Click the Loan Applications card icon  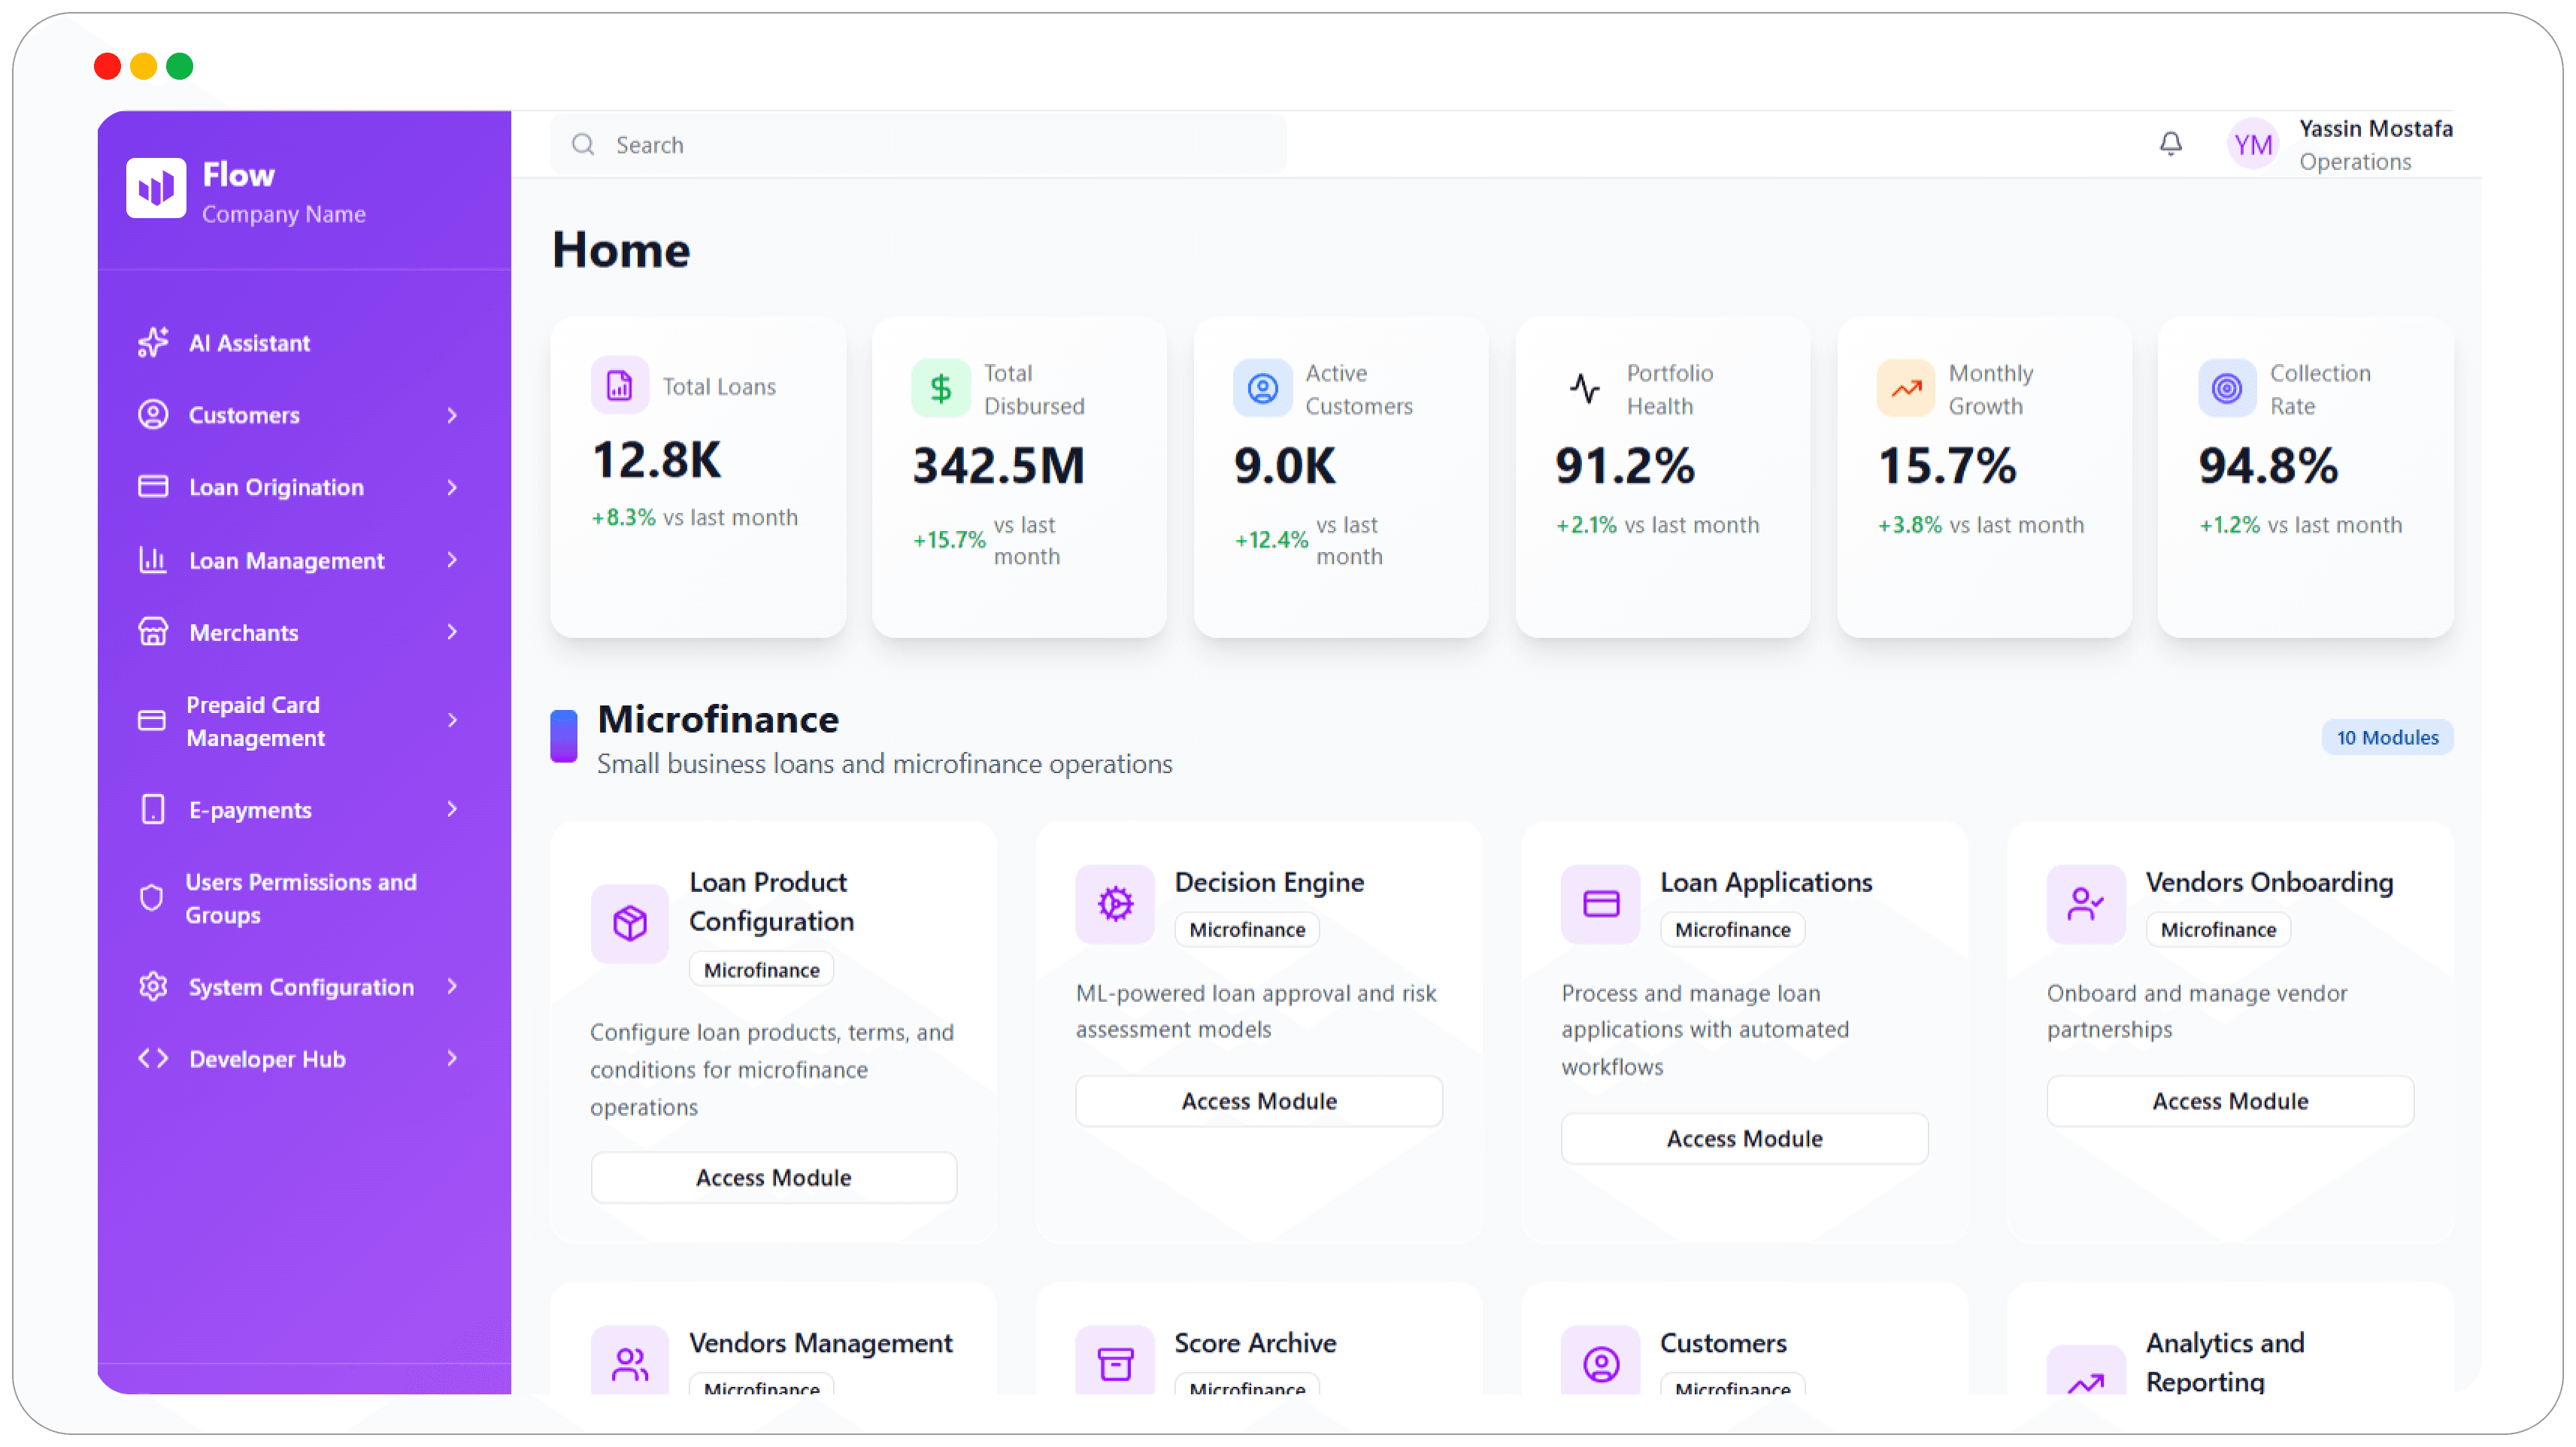click(x=1600, y=904)
